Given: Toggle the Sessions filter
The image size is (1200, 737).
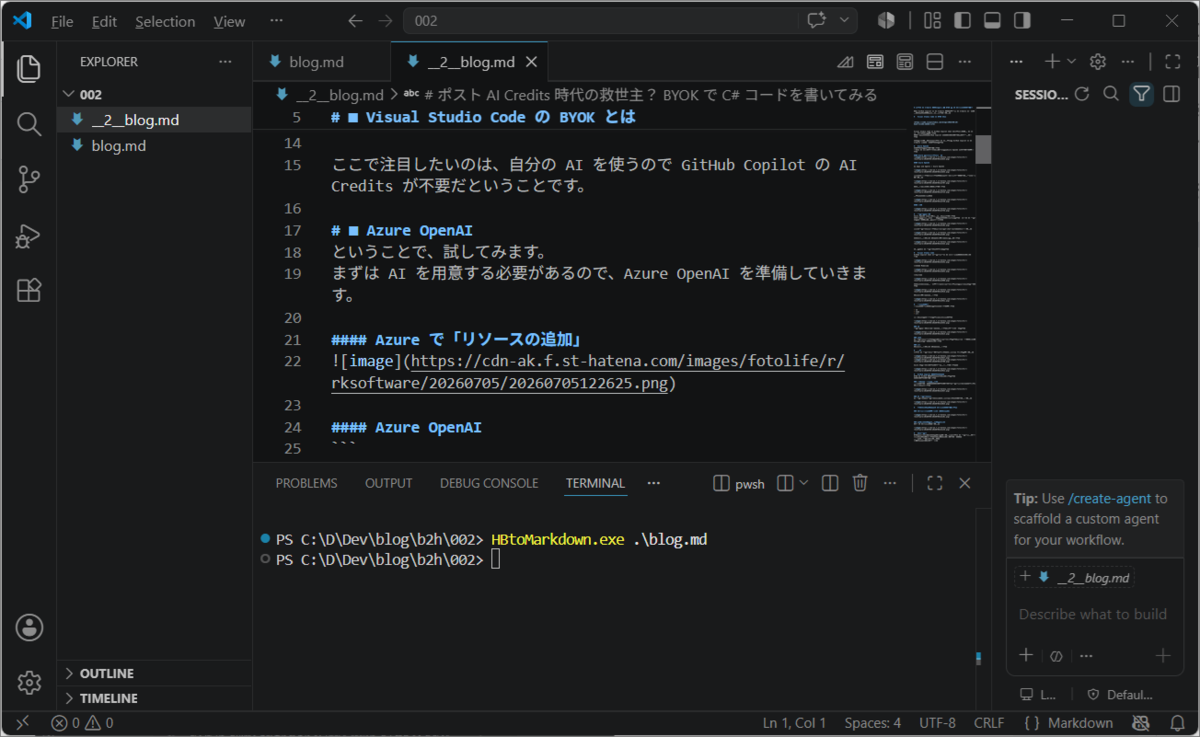Looking at the screenshot, I should [1141, 94].
